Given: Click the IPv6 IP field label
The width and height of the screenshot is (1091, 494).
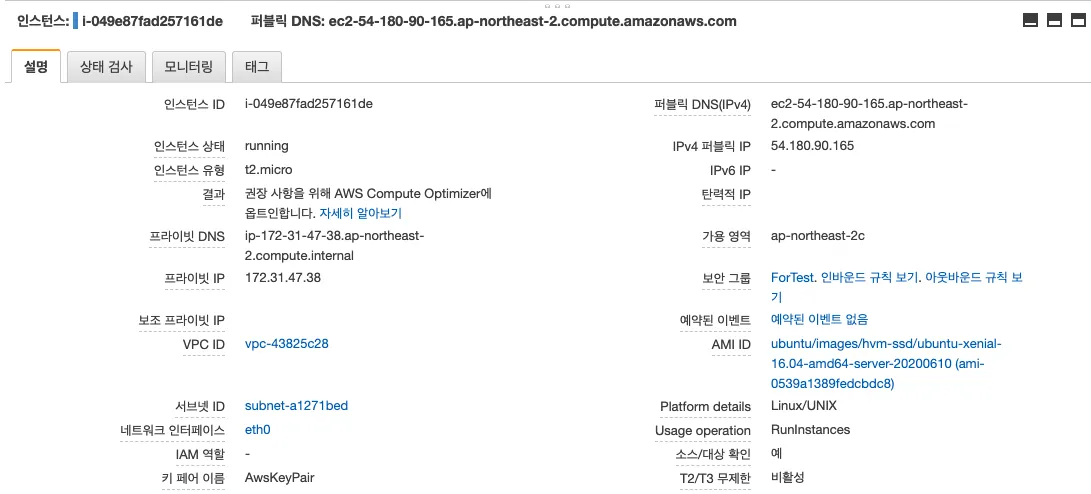Looking at the screenshot, I should tap(731, 170).
